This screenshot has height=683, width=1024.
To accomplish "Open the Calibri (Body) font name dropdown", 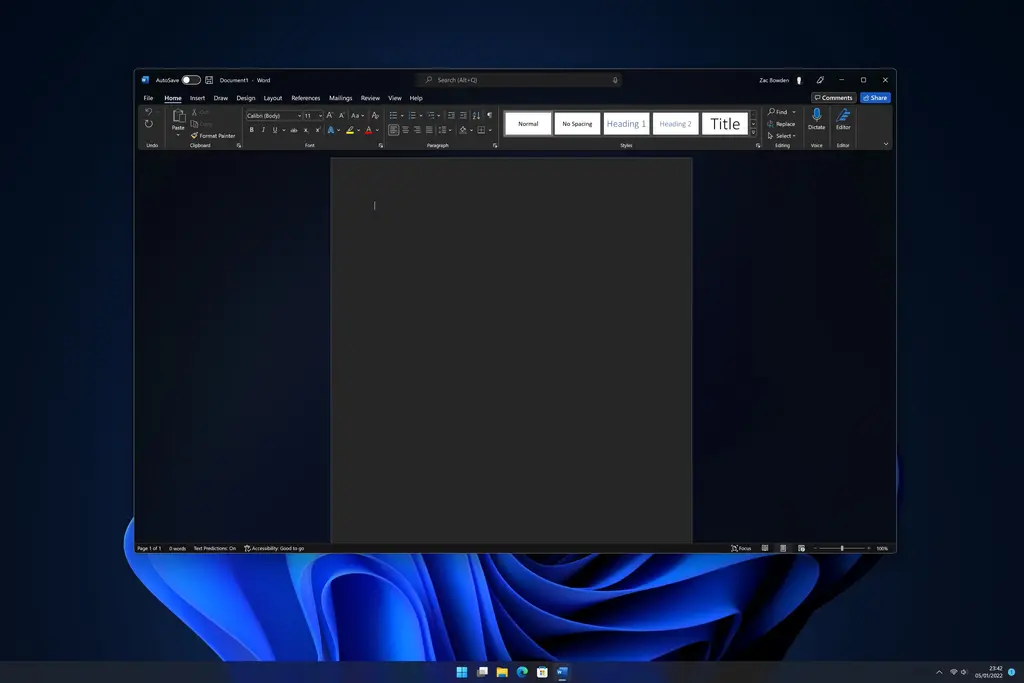I will click(x=300, y=116).
